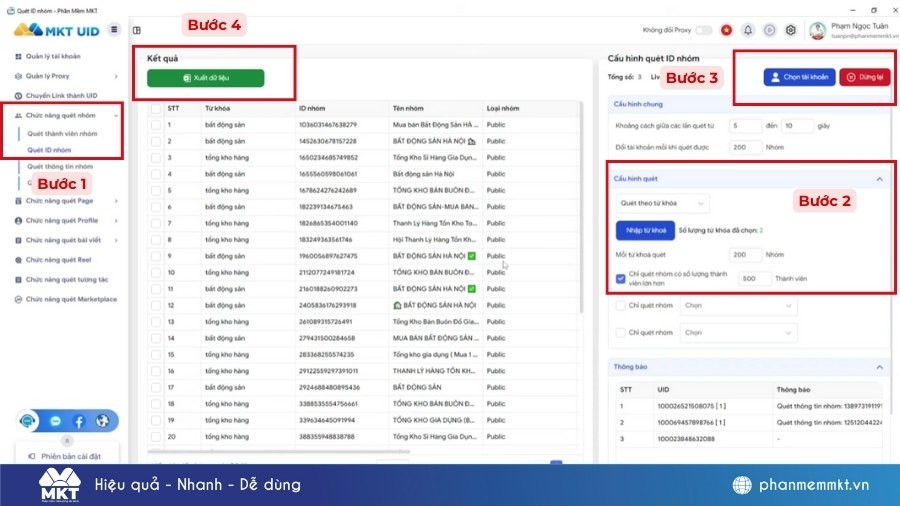Viewport: 900px width, 506px height.
Task: Click Dừng lại stop button
Action: (865, 77)
